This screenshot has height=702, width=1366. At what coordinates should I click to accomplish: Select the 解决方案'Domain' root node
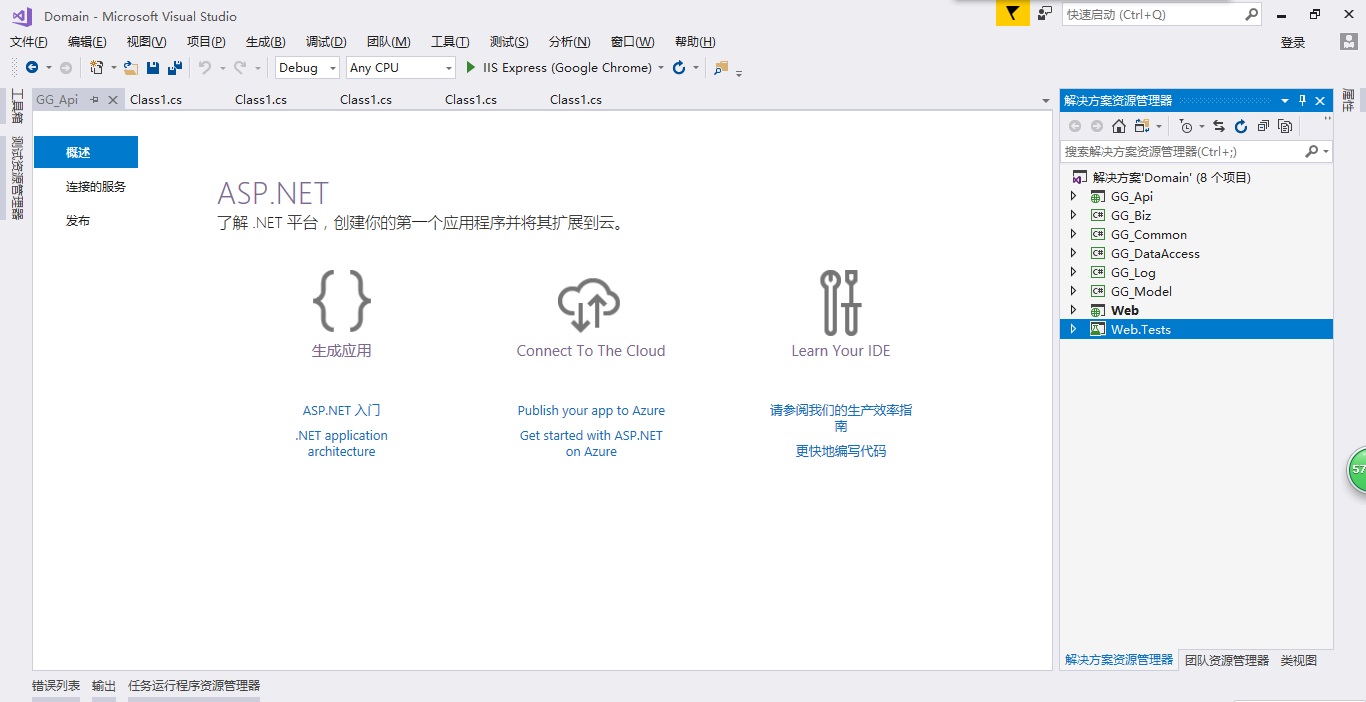pos(1171,177)
